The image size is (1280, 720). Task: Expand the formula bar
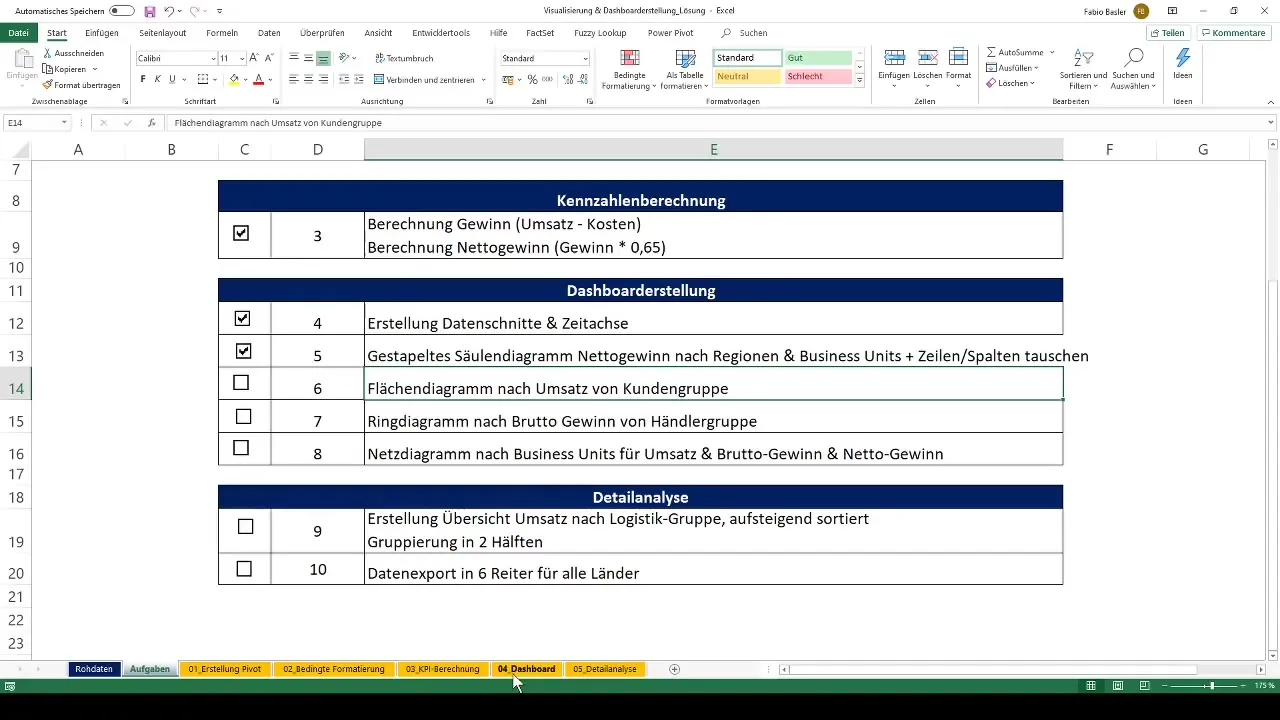click(x=1271, y=123)
